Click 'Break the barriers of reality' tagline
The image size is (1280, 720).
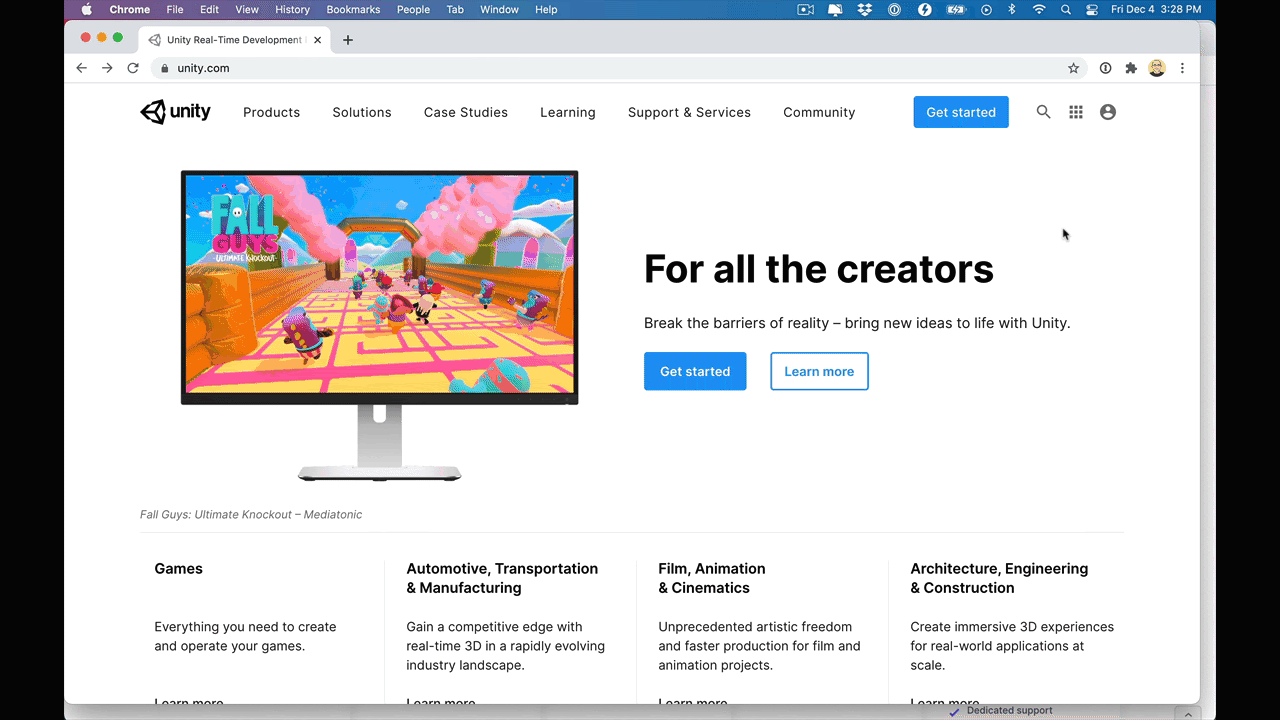(x=857, y=323)
